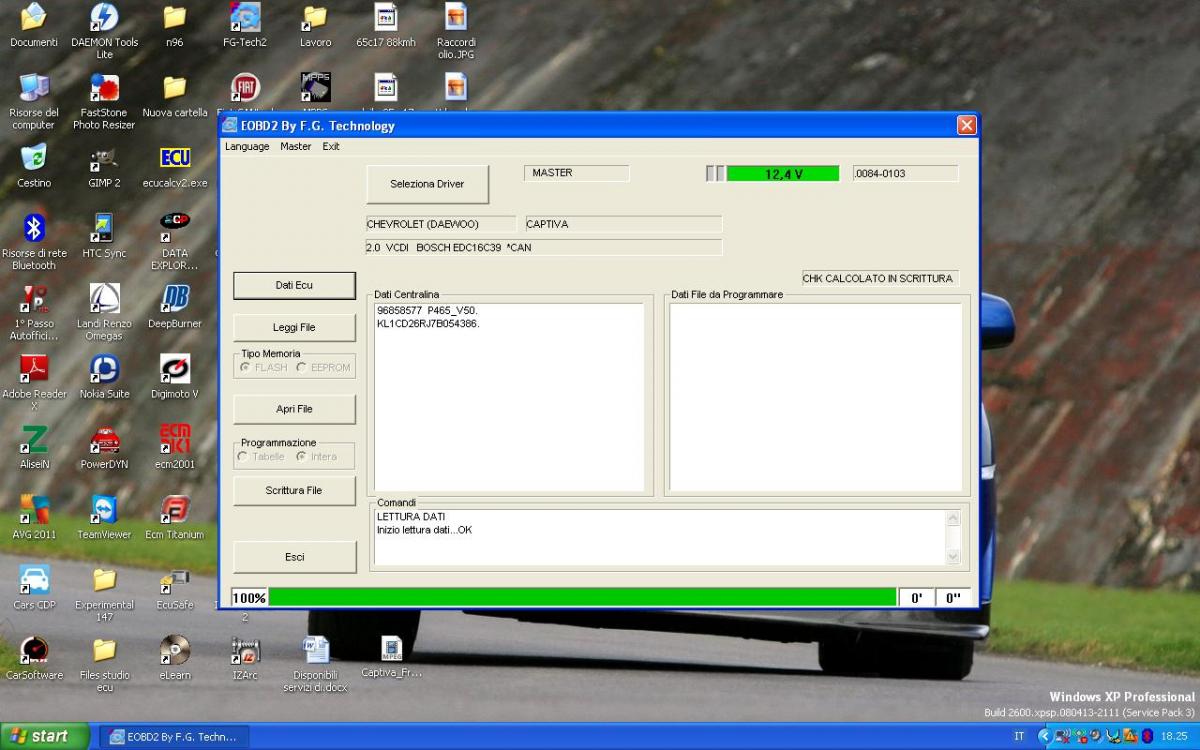Open the Exit menu
This screenshot has height=750, width=1200.
pyautogui.click(x=331, y=146)
